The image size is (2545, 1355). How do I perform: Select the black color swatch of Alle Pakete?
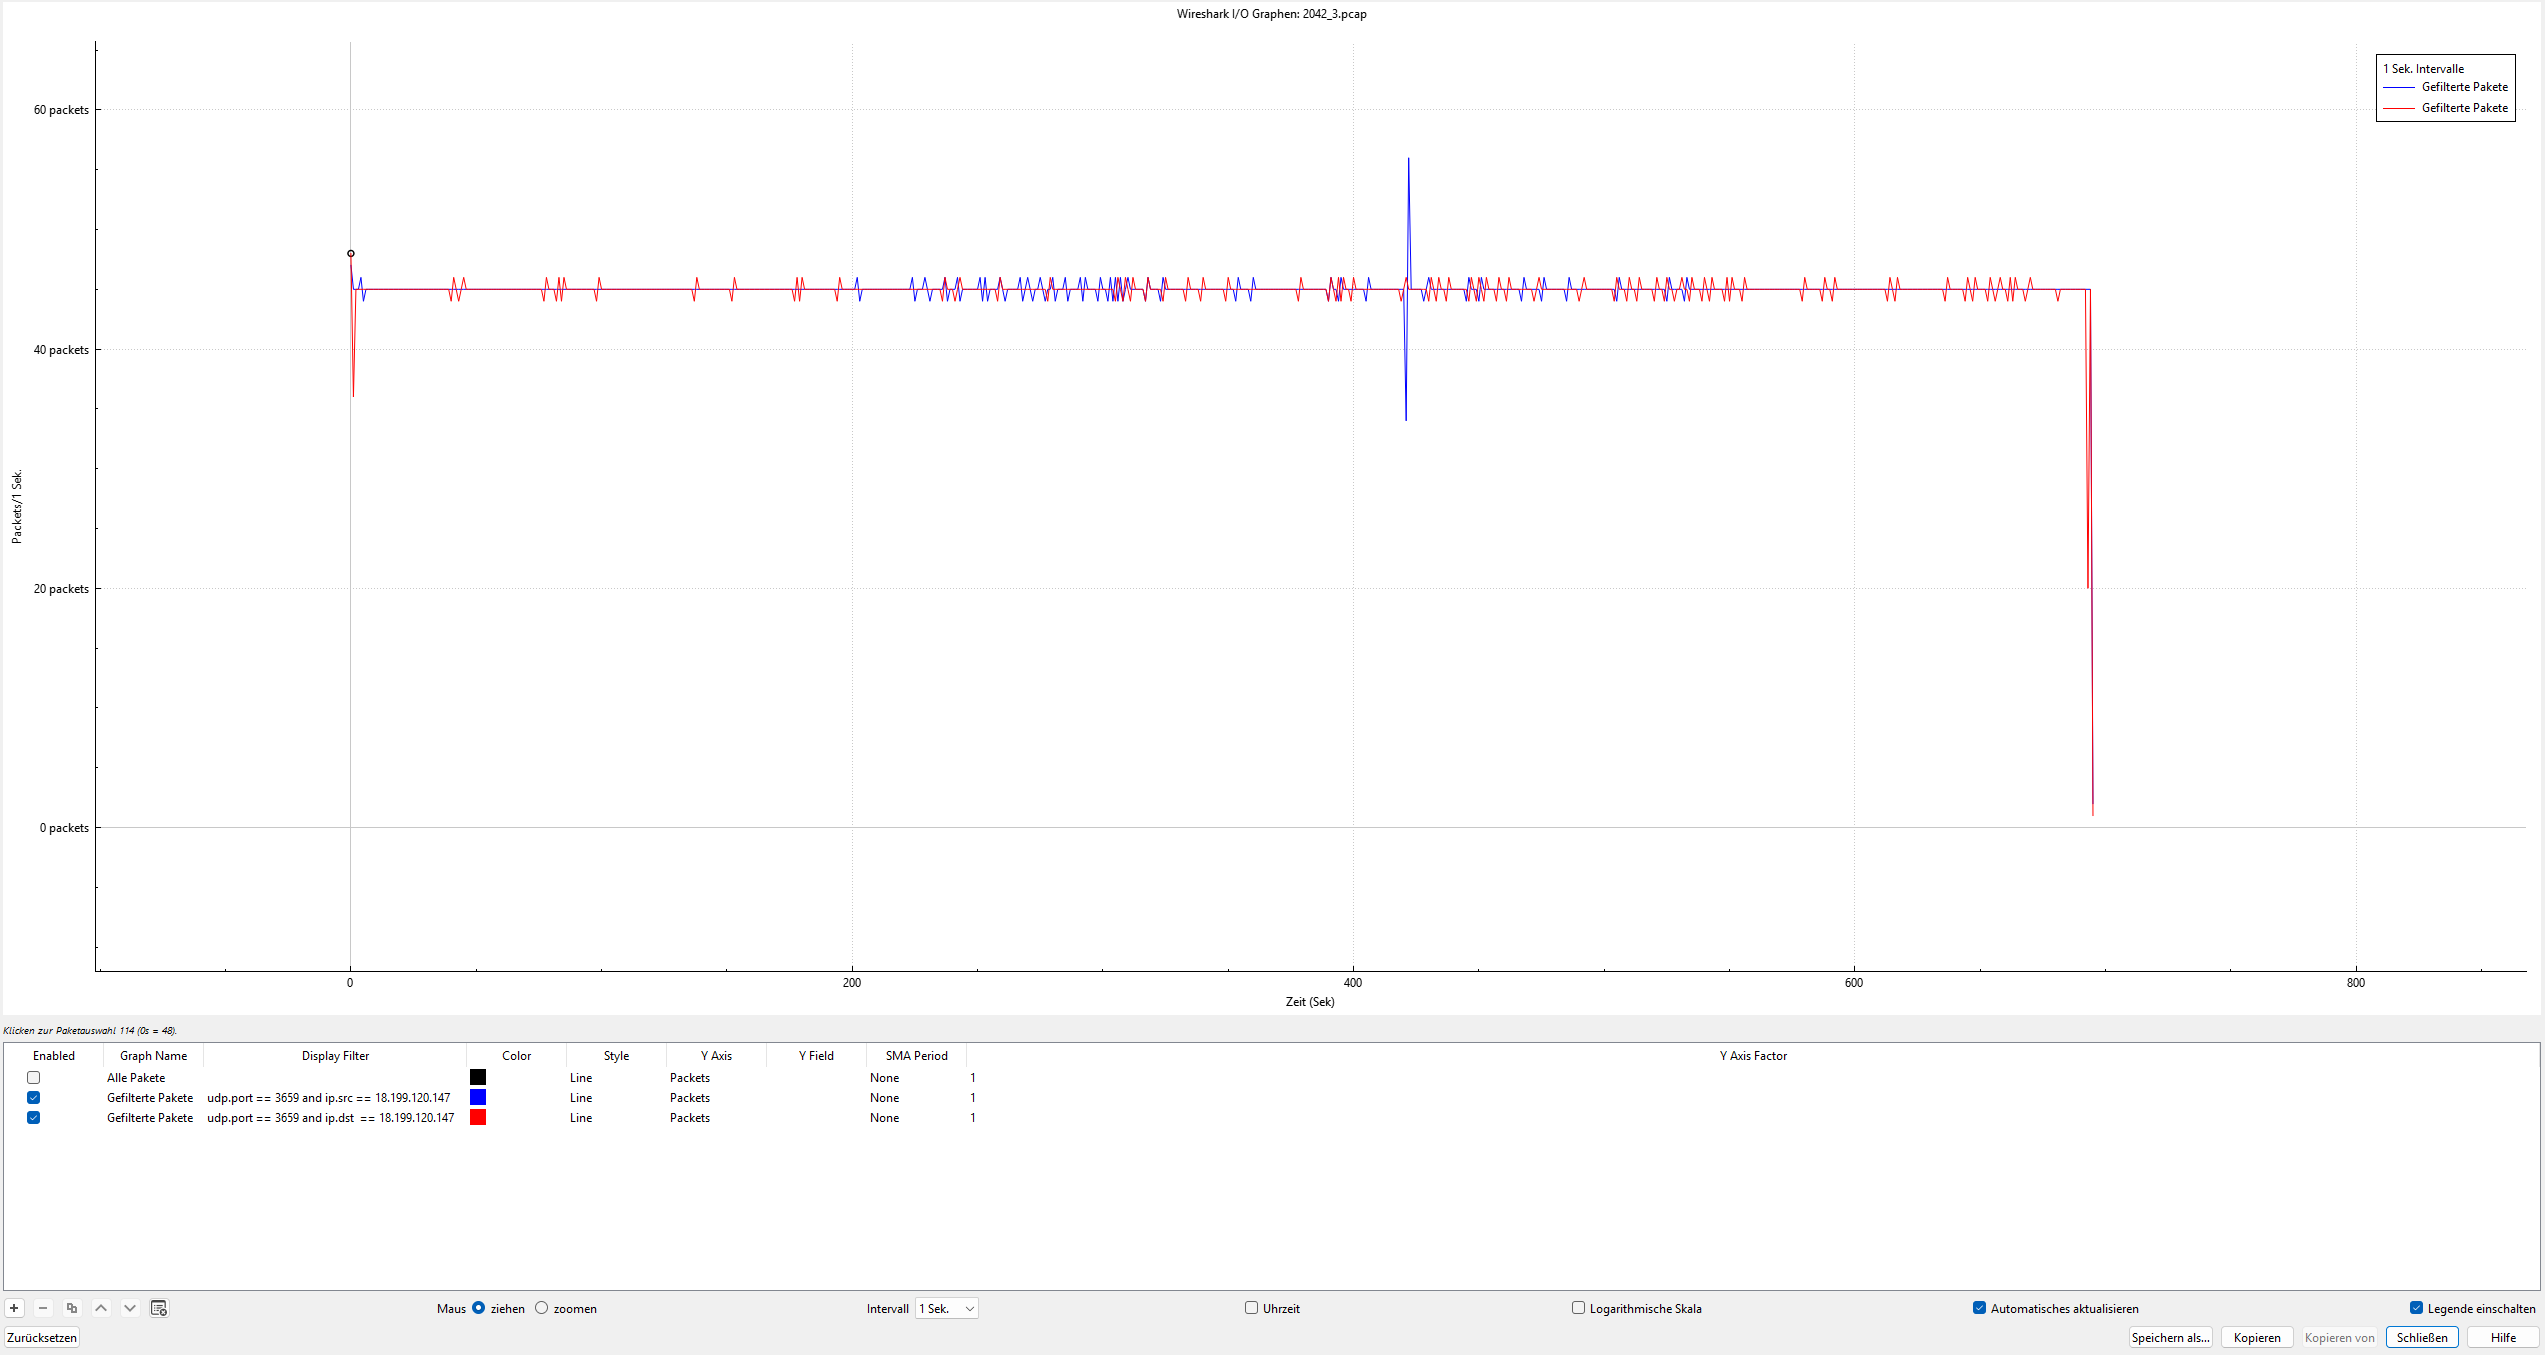coord(478,1077)
